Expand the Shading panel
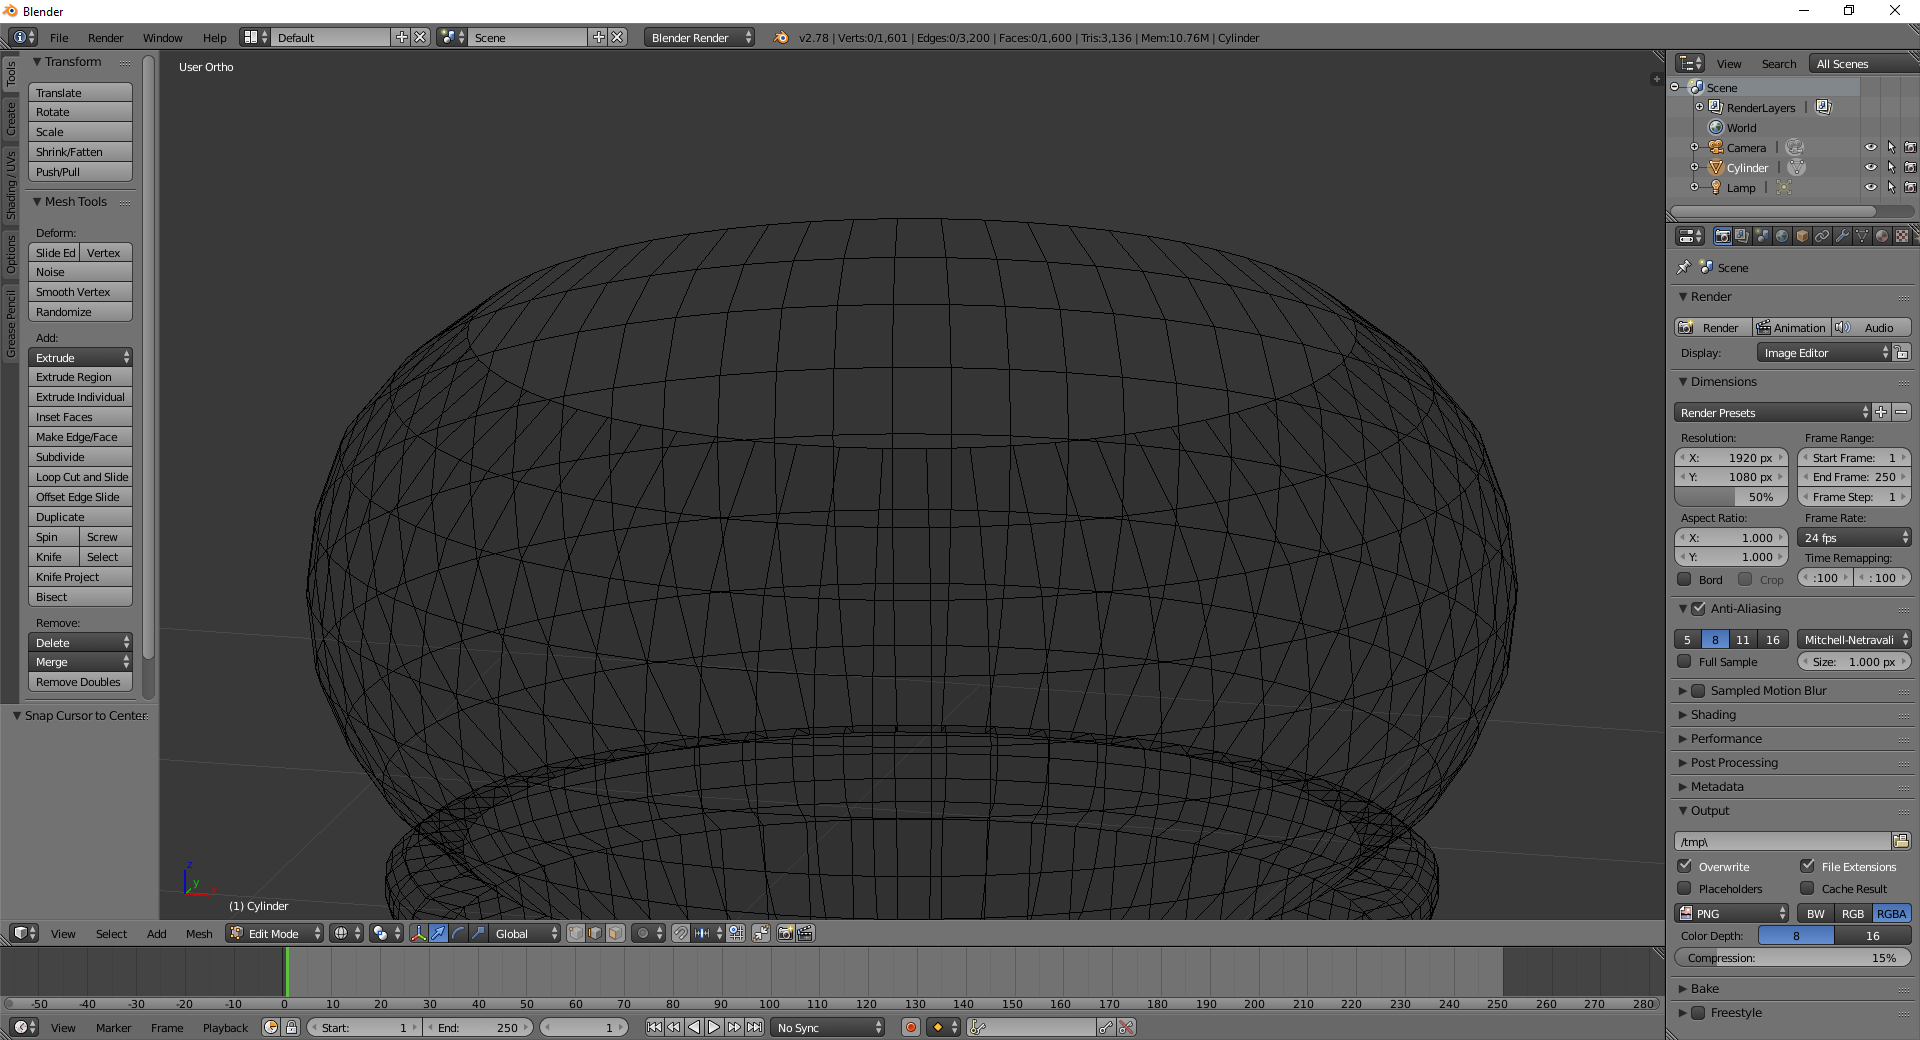The height and width of the screenshot is (1040, 1920). pyautogui.click(x=1713, y=715)
